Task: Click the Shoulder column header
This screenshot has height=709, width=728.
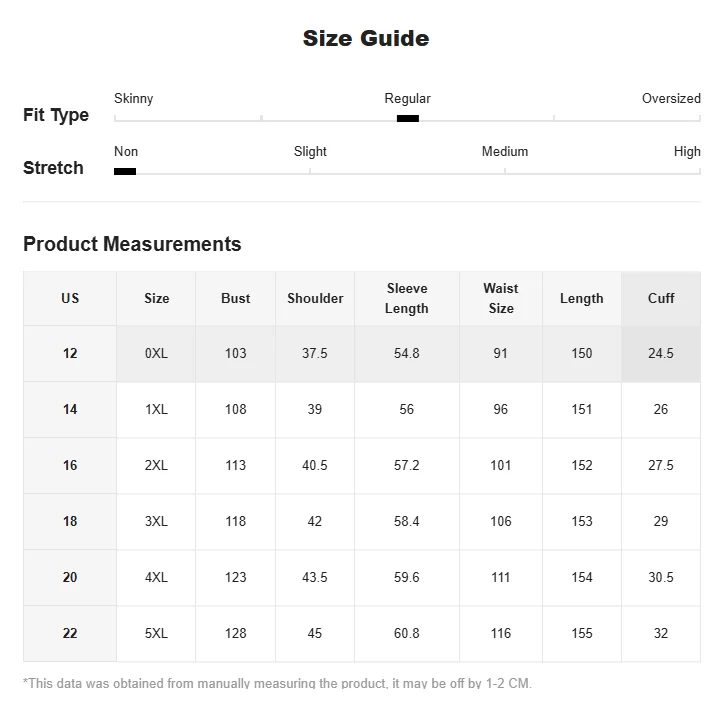Action: [315, 298]
